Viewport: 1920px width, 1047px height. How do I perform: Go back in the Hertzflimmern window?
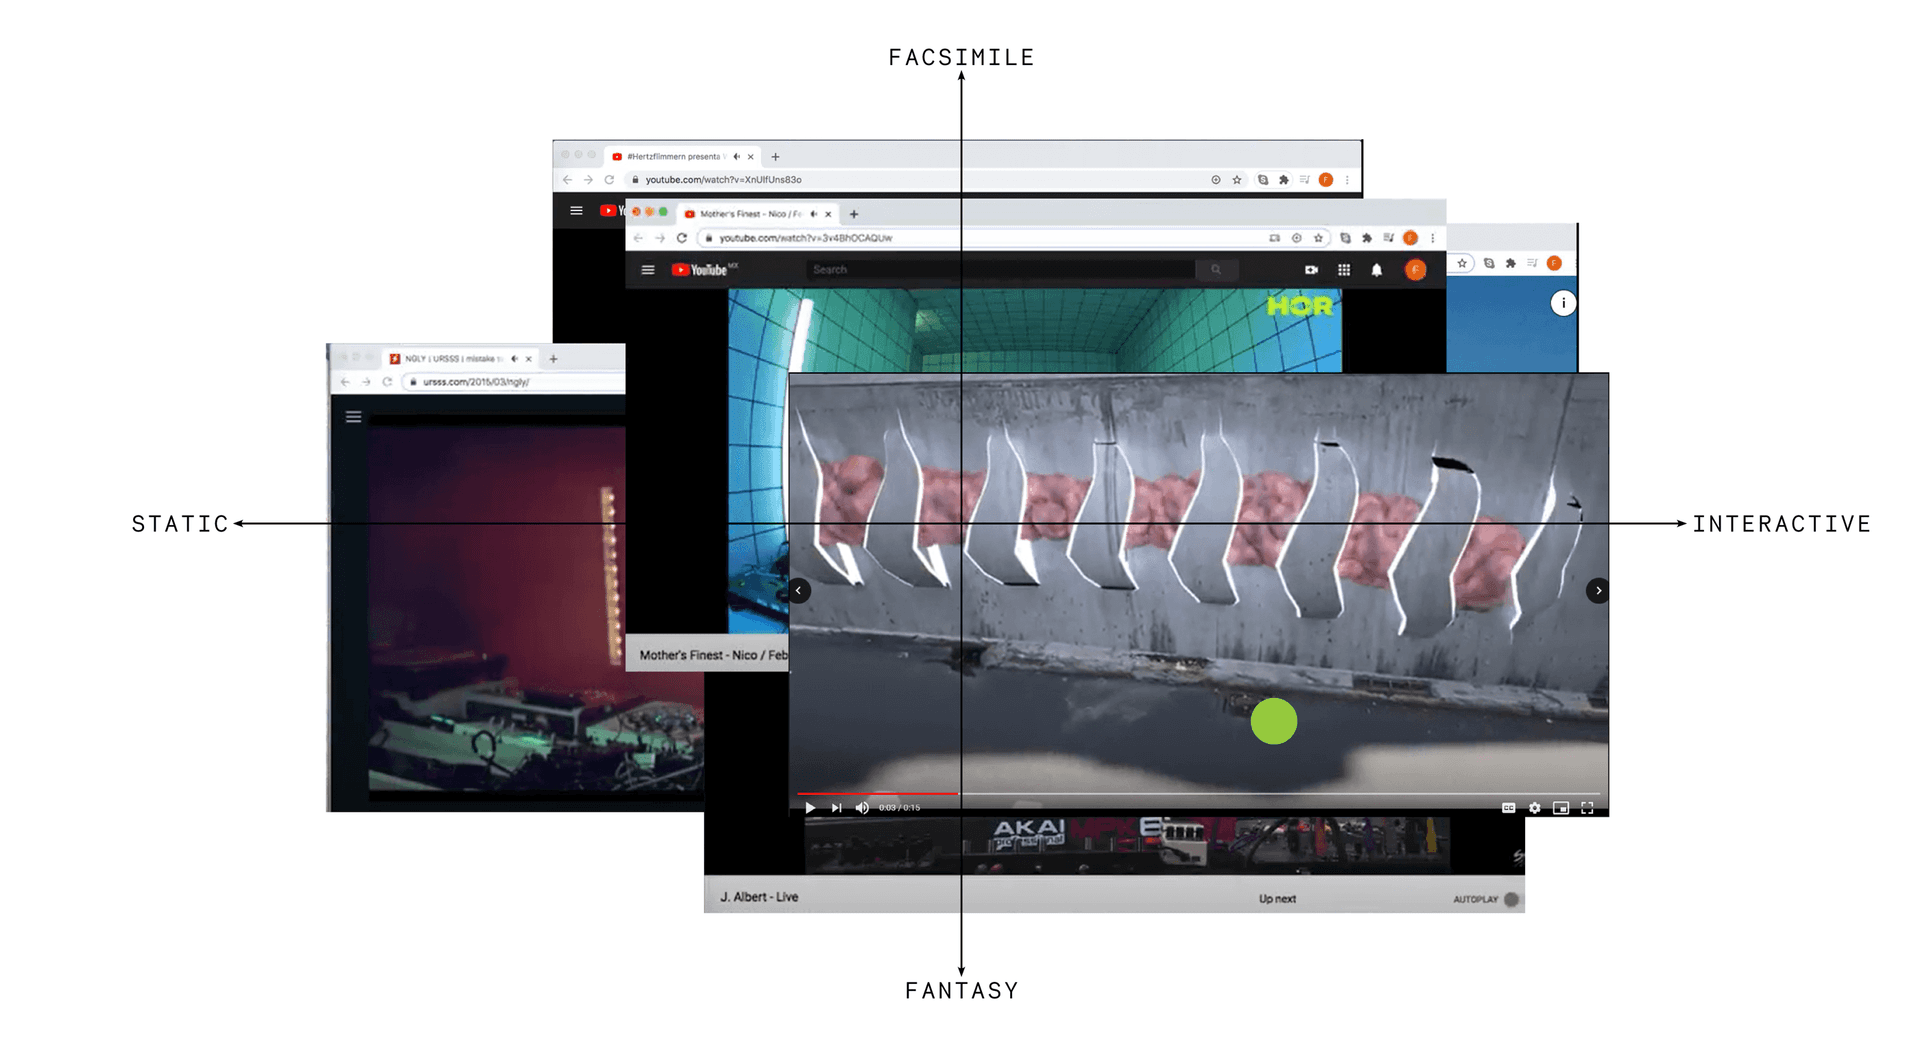coord(567,180)
